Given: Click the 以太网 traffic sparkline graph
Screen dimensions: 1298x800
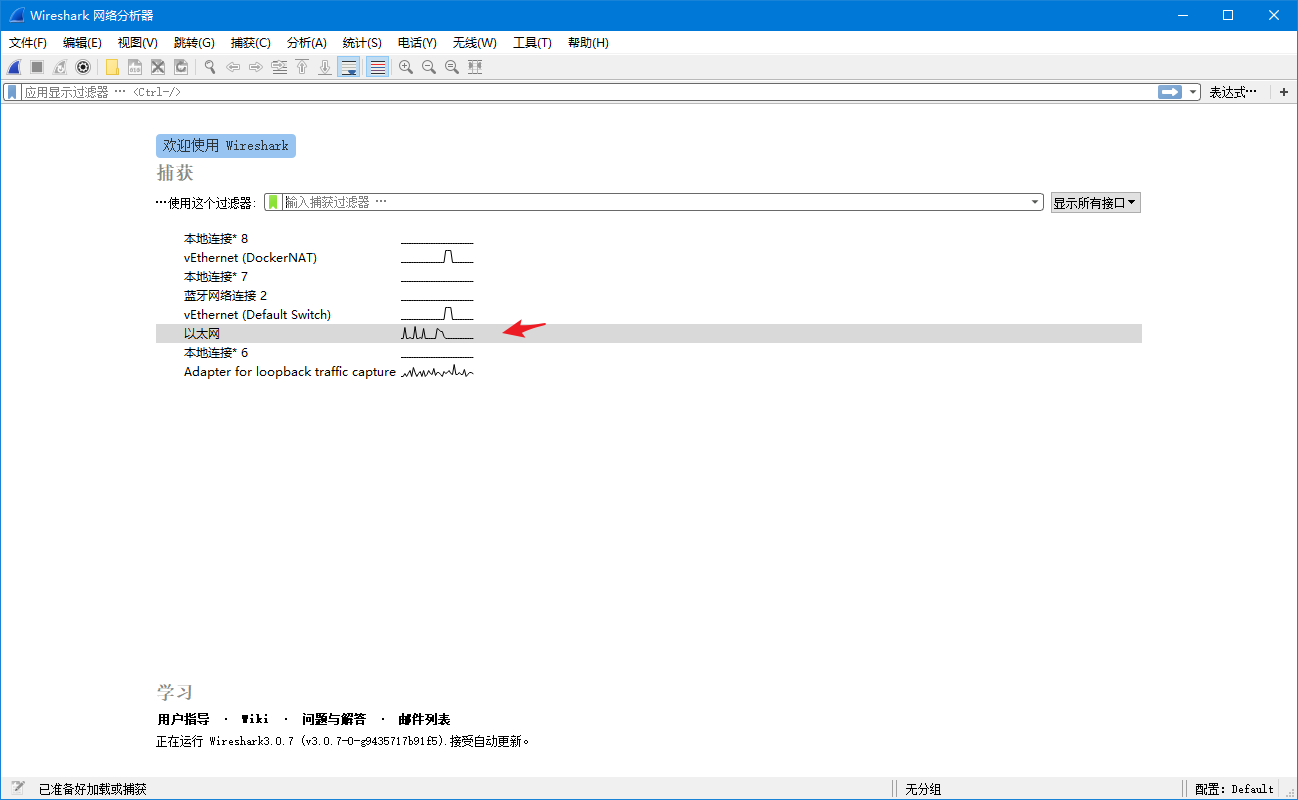Looking at the screenshot, I should pyautogui.click(x=437, y=333).
